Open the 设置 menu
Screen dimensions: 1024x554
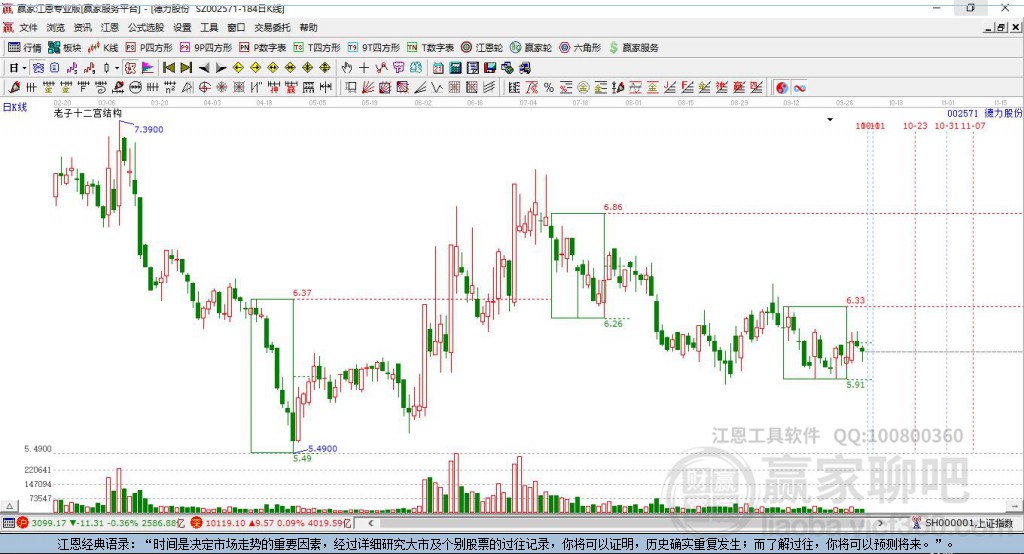pyautogui.click(x=182, y=27)
